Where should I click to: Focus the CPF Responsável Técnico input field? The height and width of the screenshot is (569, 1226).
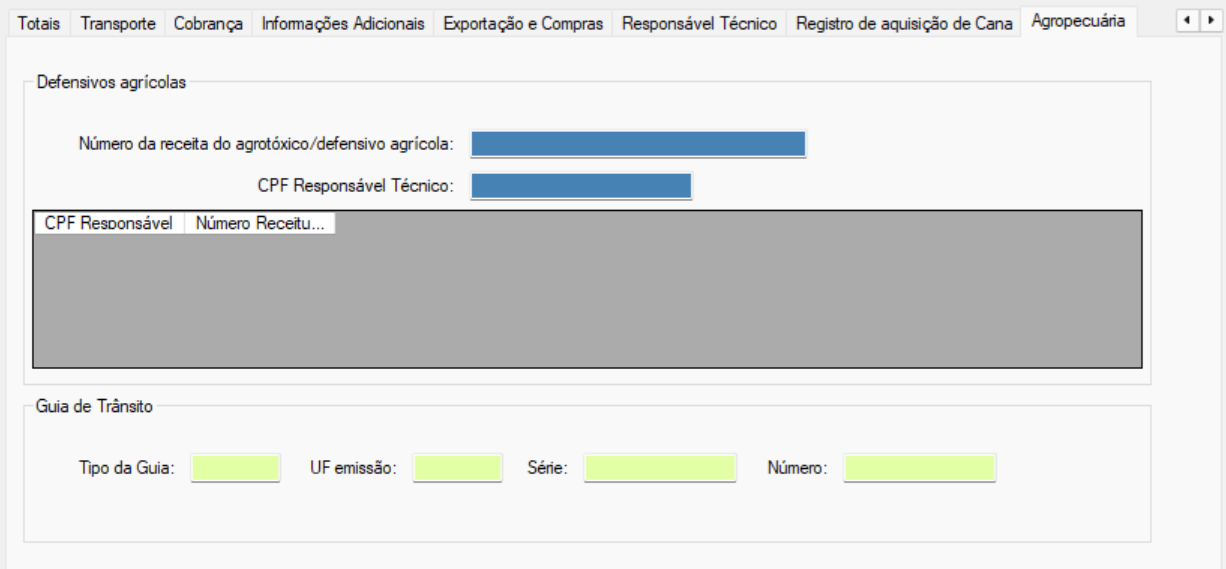[x=581, y=186]
